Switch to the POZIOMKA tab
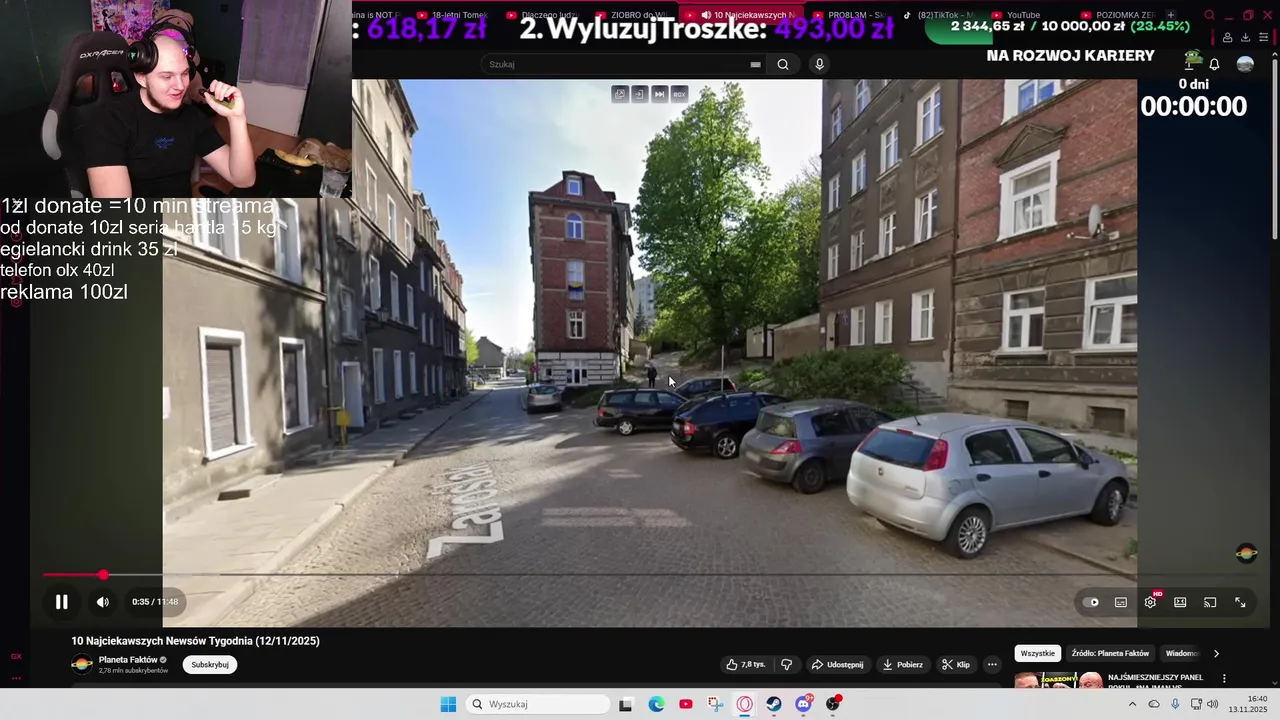Screen dimensions: 1280x720 click(1120, 15)
